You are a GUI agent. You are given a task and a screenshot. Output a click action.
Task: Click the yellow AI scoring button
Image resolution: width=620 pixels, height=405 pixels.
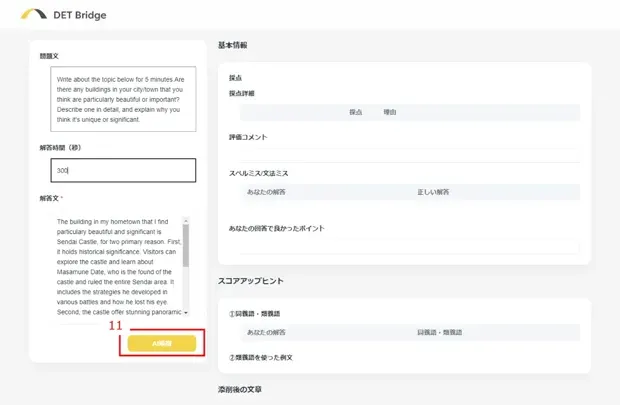pos(162,343)
